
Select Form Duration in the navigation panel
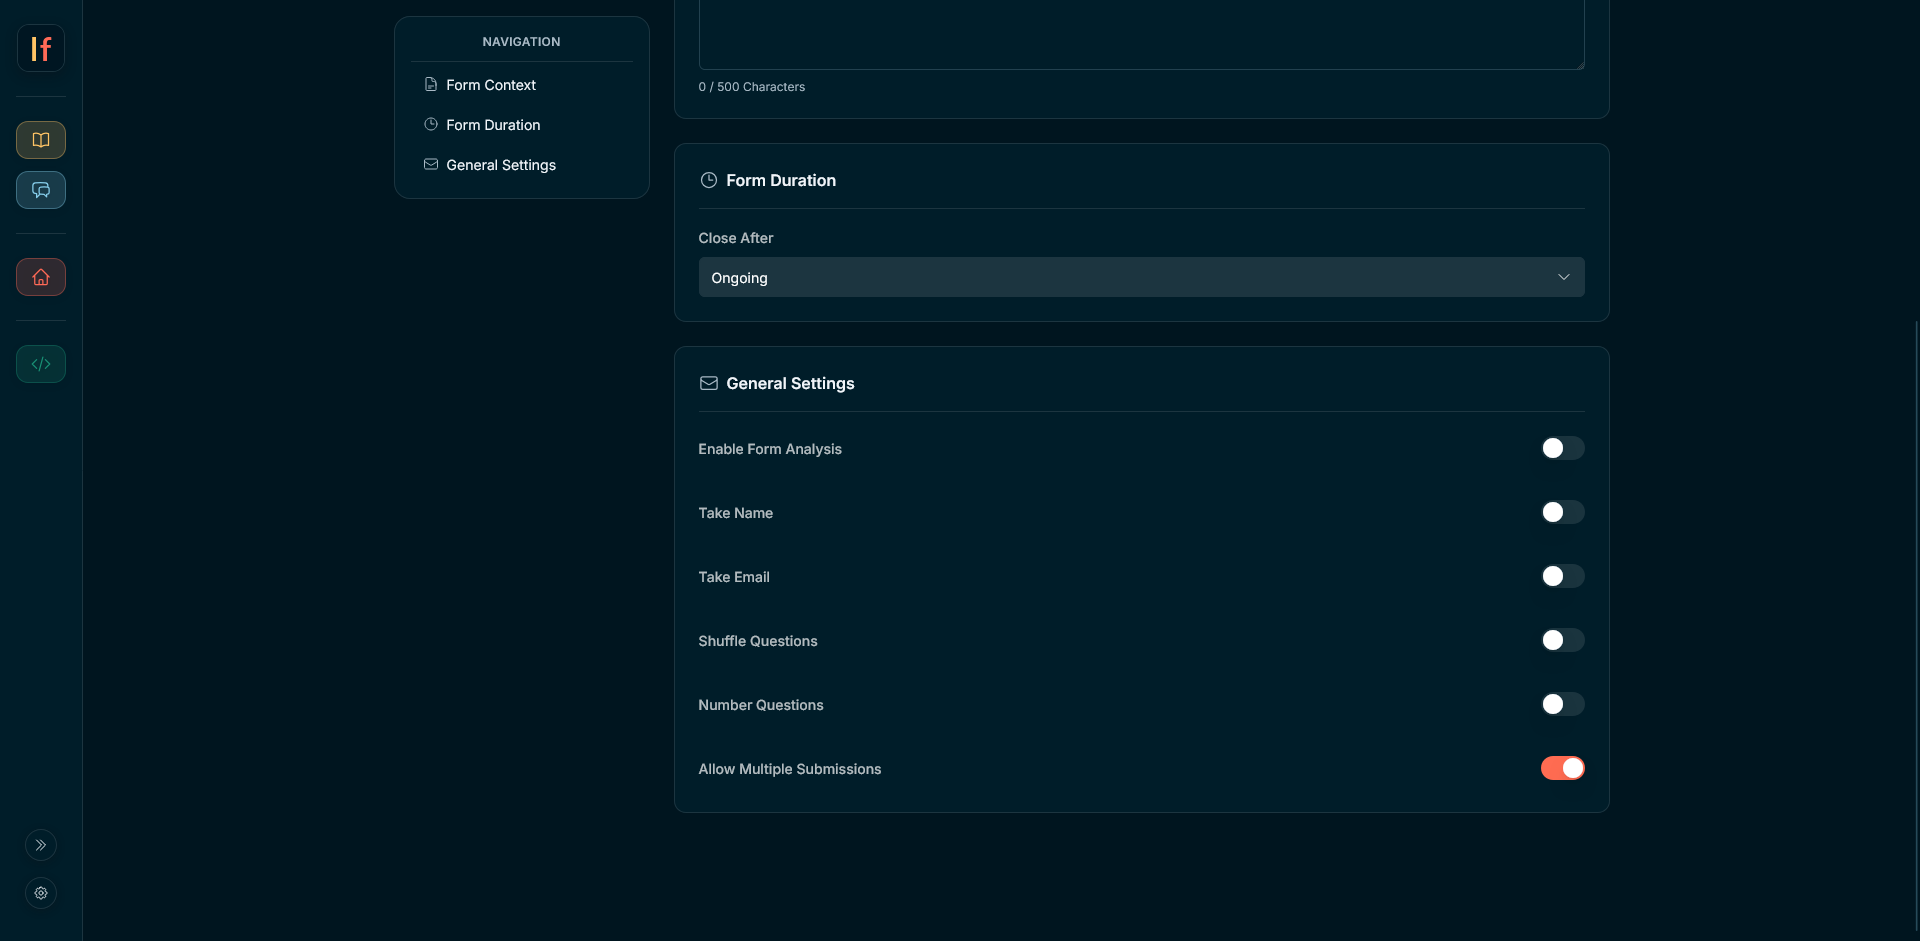click(493, 124)
